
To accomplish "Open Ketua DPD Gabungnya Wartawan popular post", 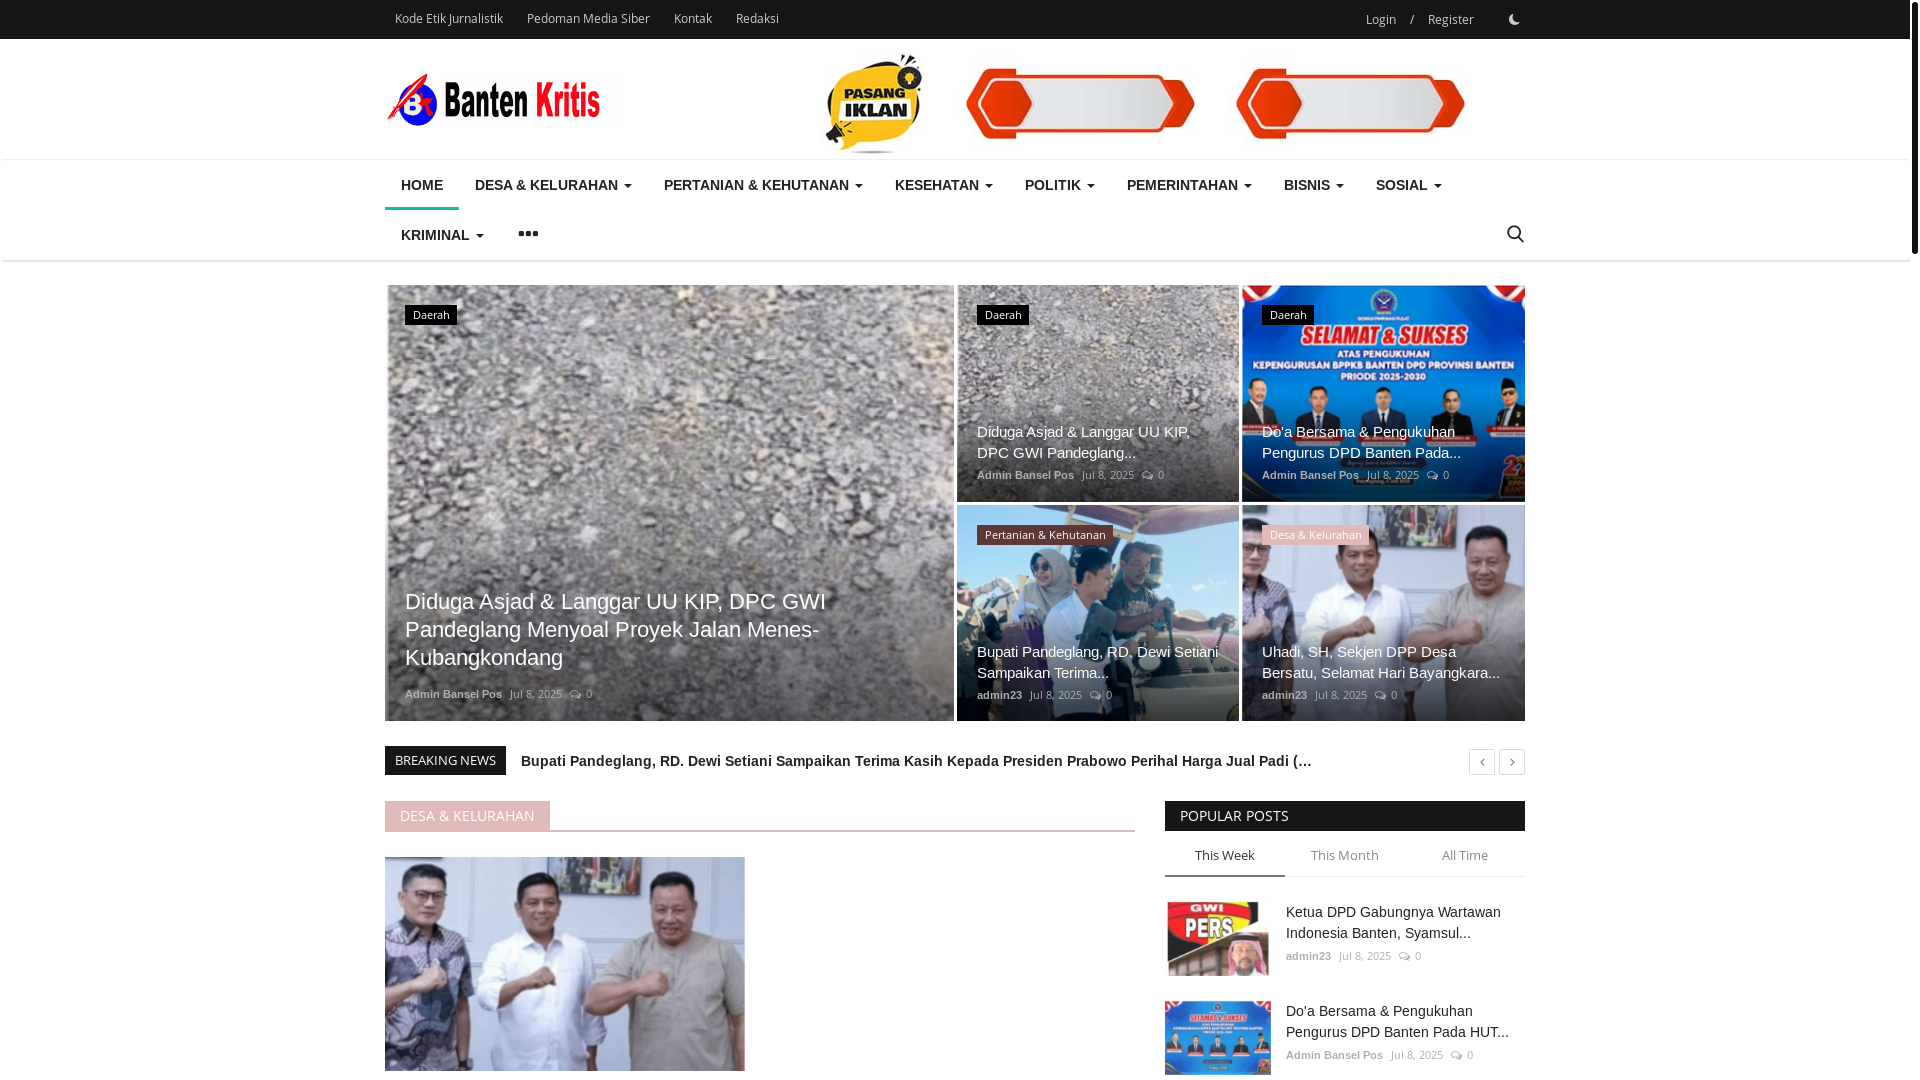I will [1393, 922].
